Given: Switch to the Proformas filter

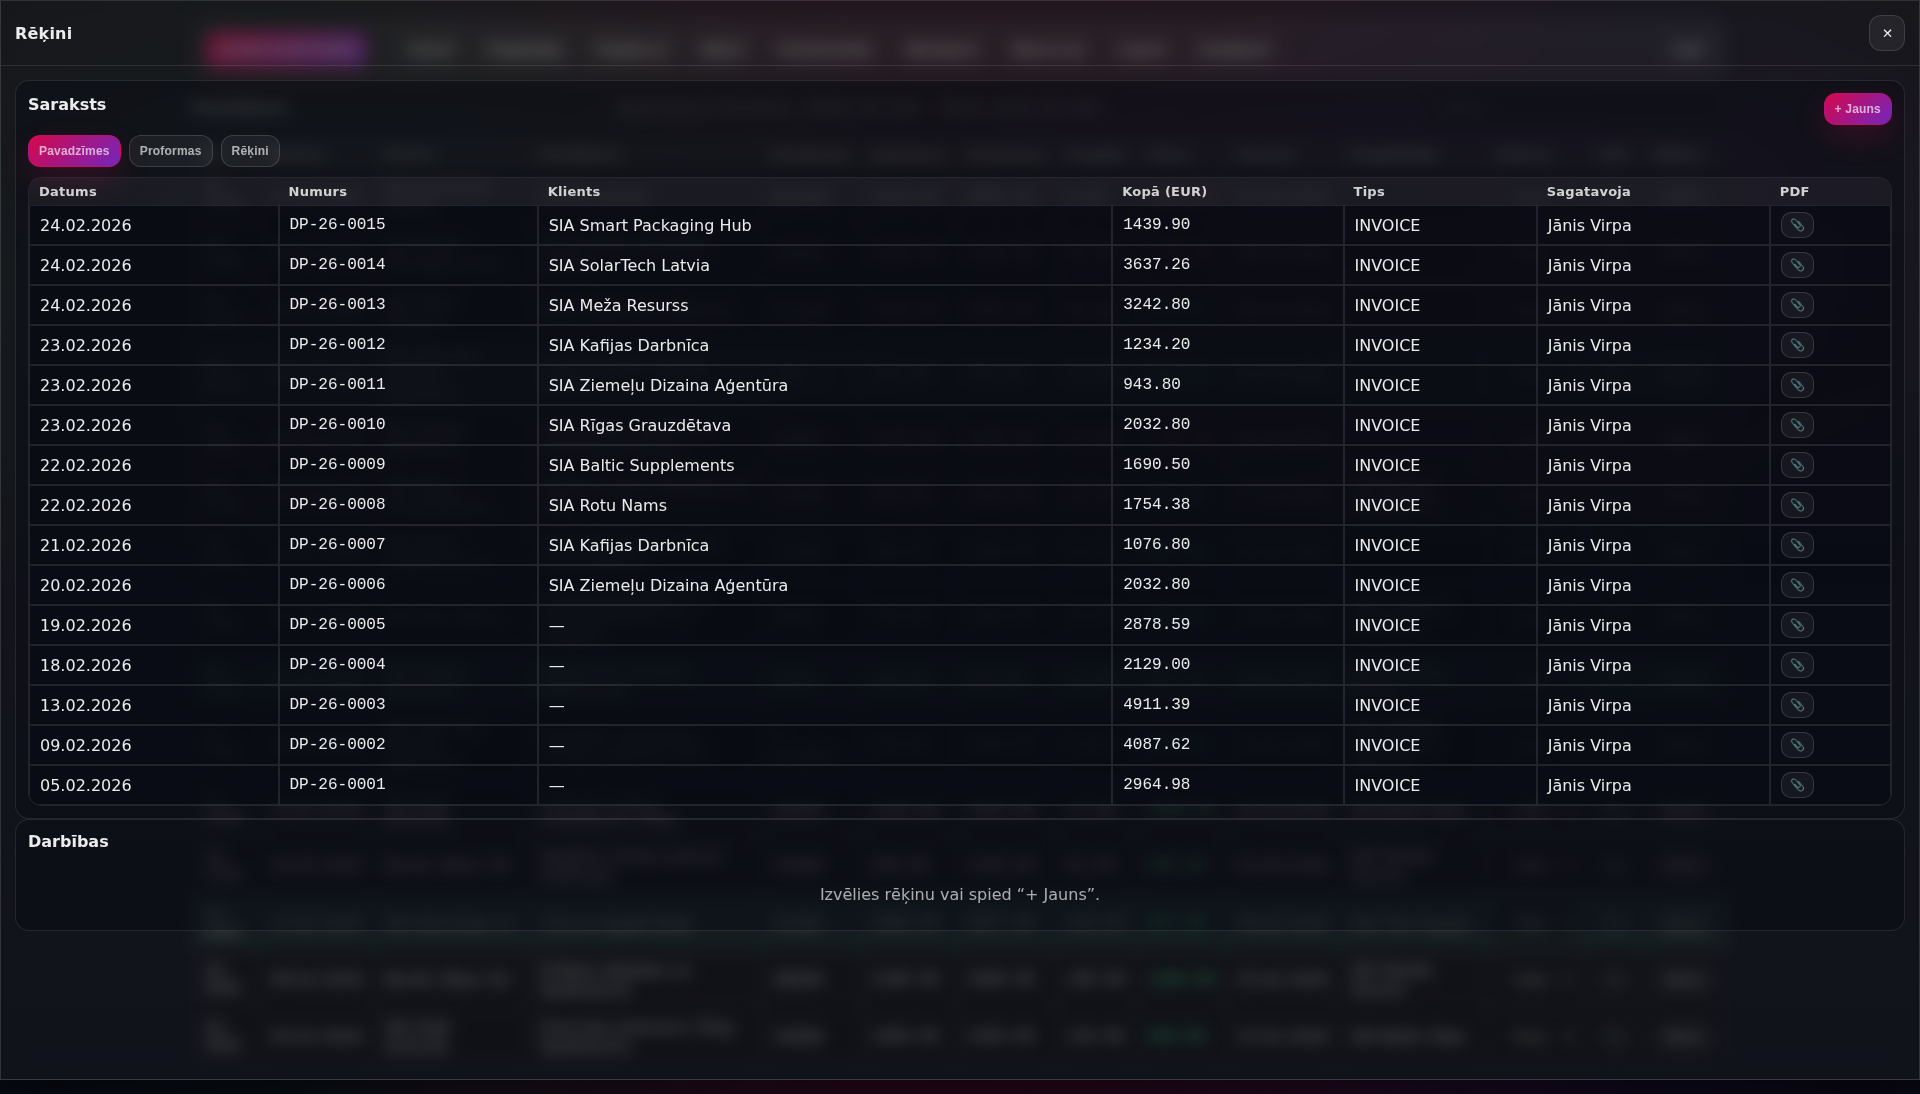Looking at the screenshot, I should (170, 151).
